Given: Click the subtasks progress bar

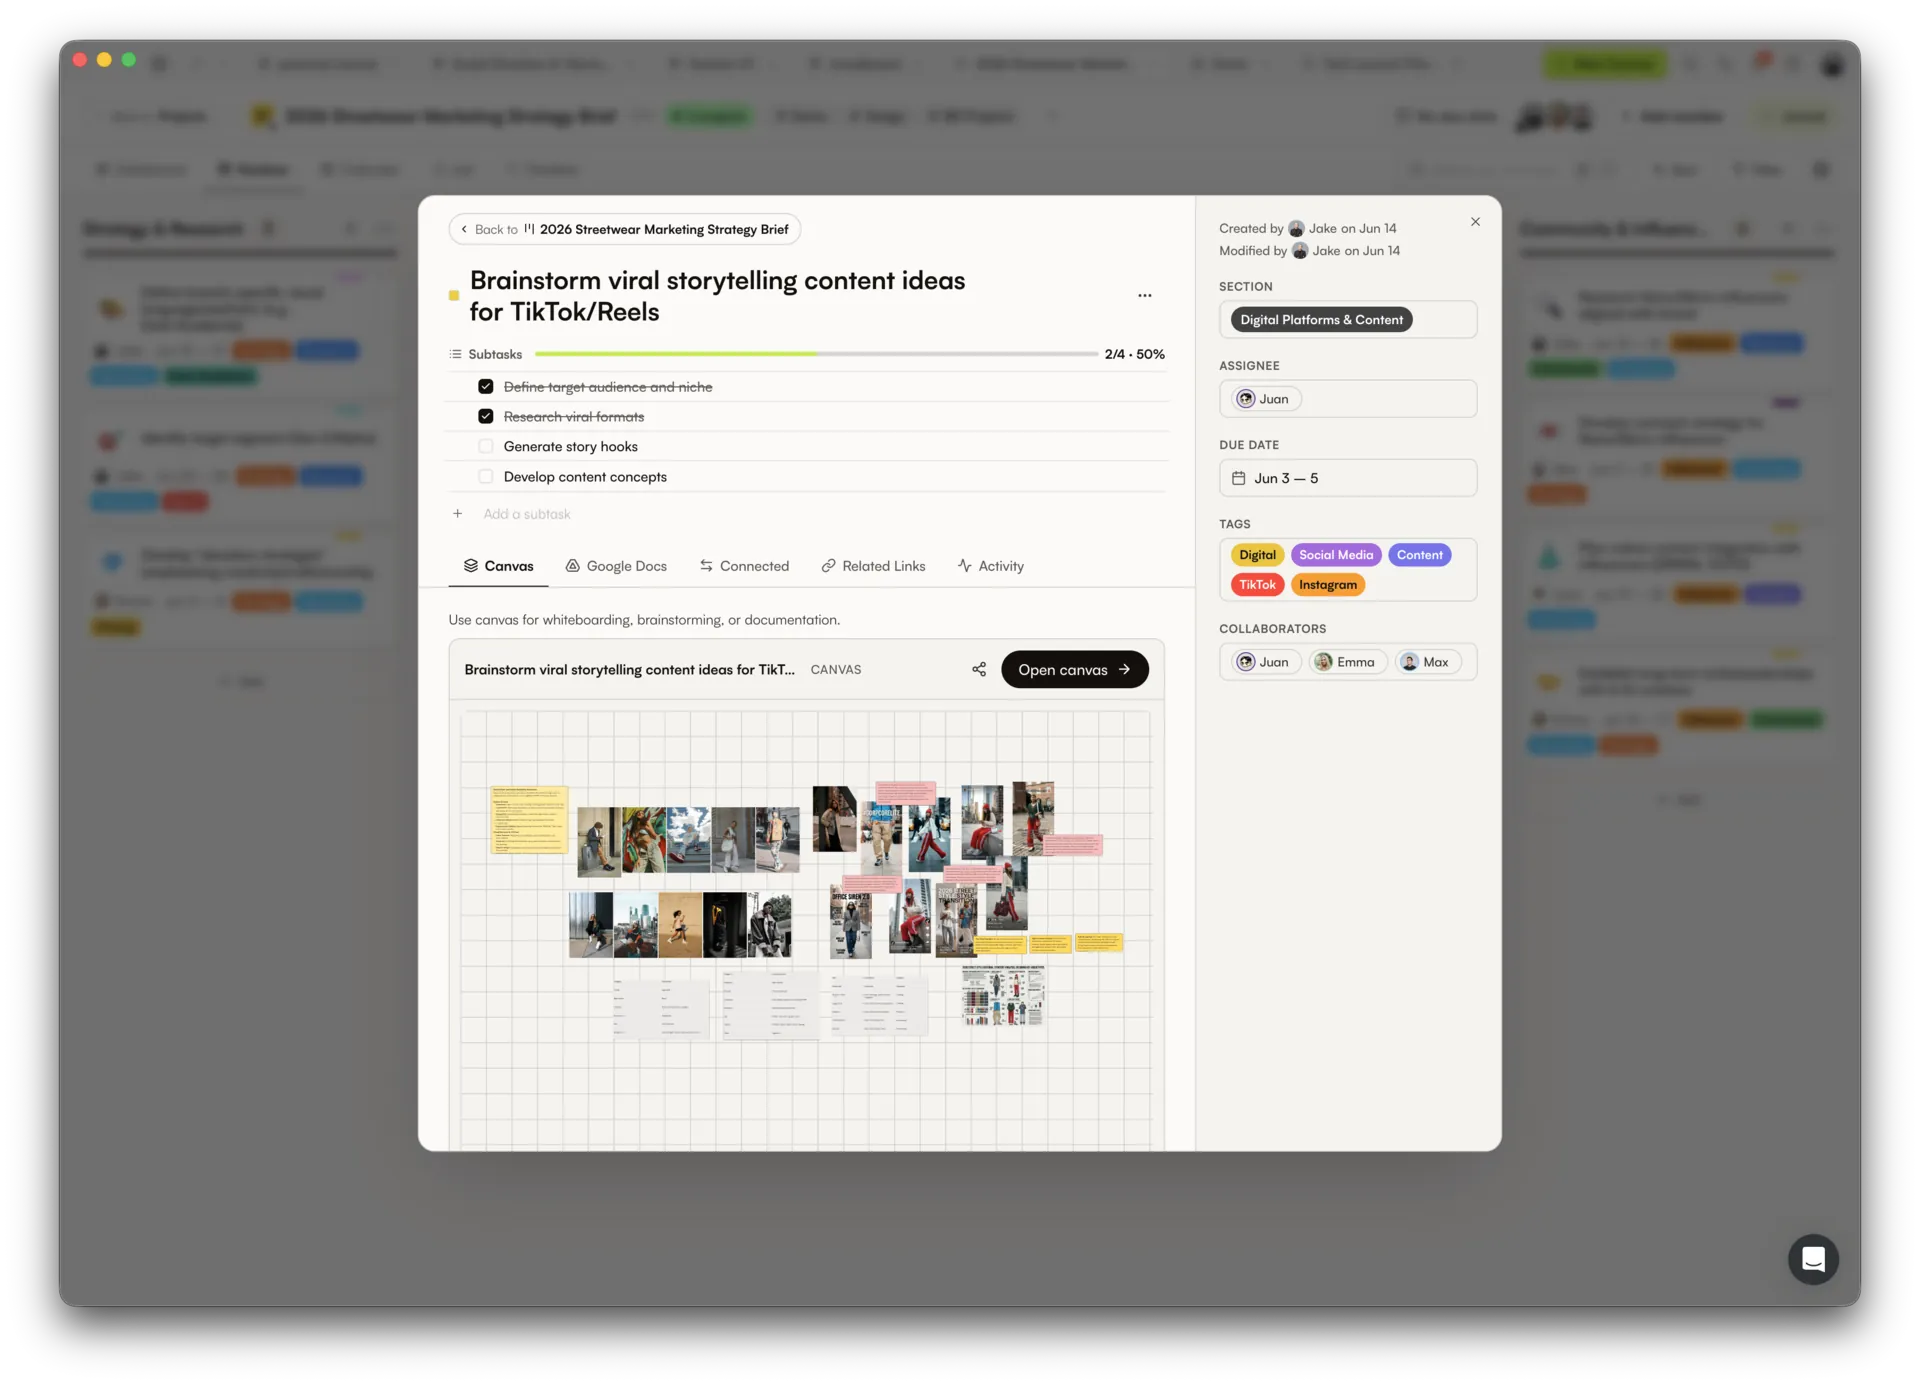Looking at the screenshot, I should [x=816, y=354].
